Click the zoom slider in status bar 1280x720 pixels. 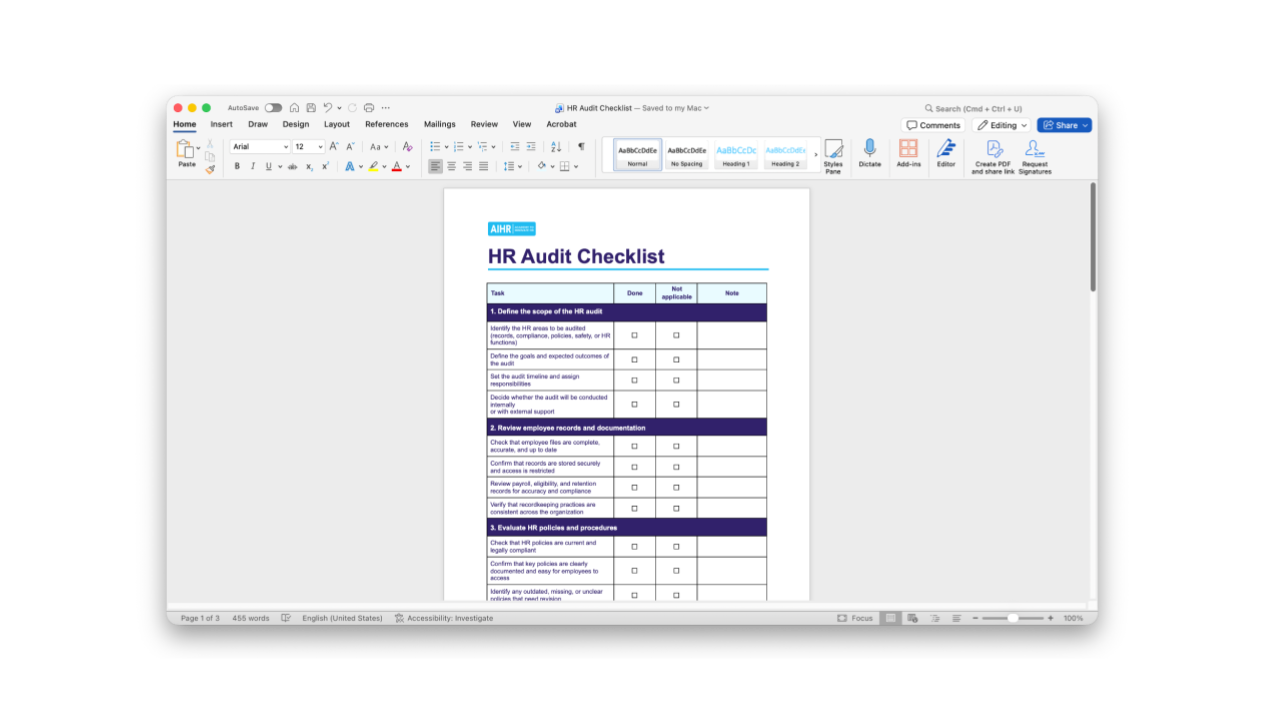coord(1012,618)
